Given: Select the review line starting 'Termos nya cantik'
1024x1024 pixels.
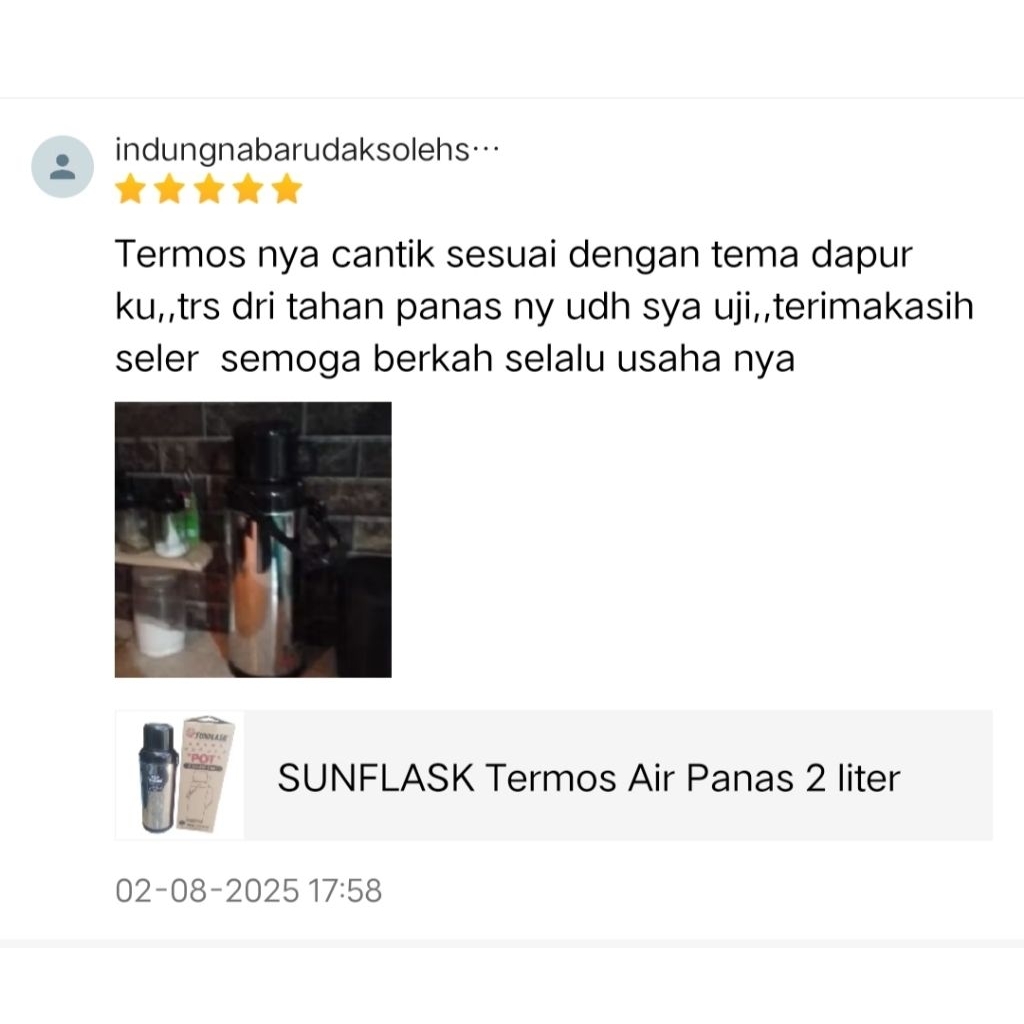Looking at the screenshot, I should point(513,254).
